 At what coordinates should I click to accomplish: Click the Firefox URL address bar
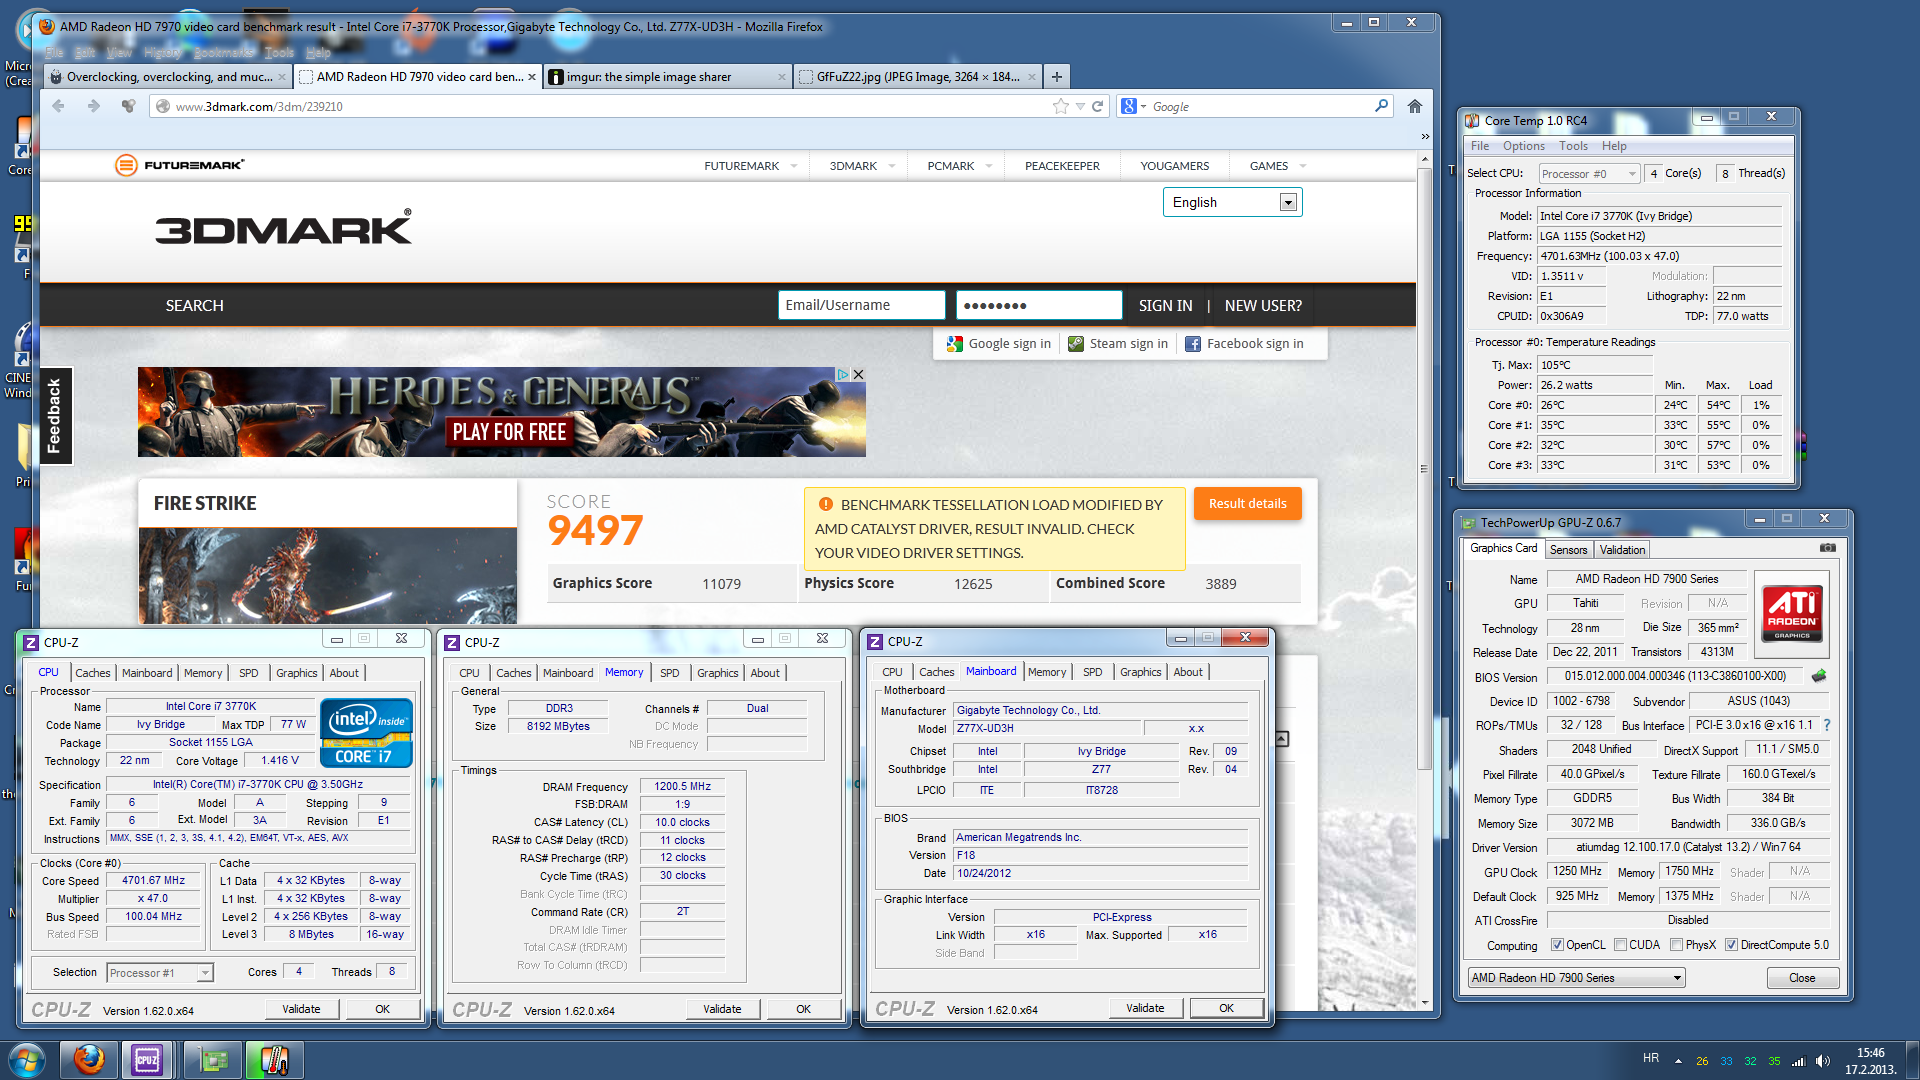click(x=611, y=106)
